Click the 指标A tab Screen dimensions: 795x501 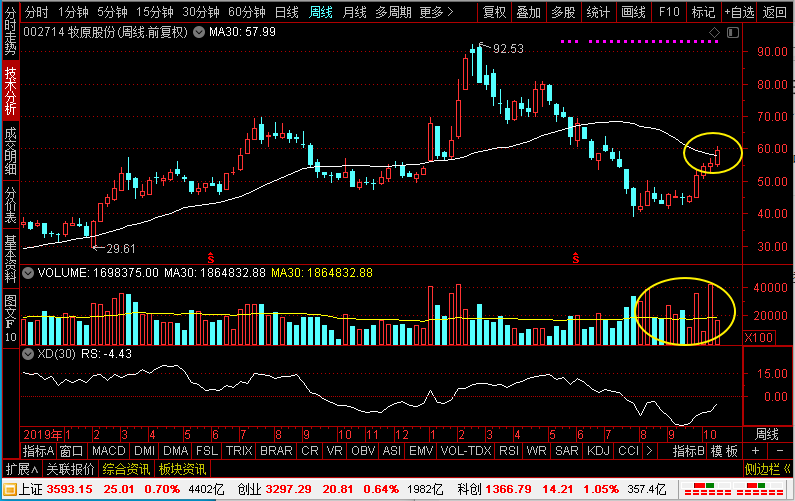click(38, 451)
